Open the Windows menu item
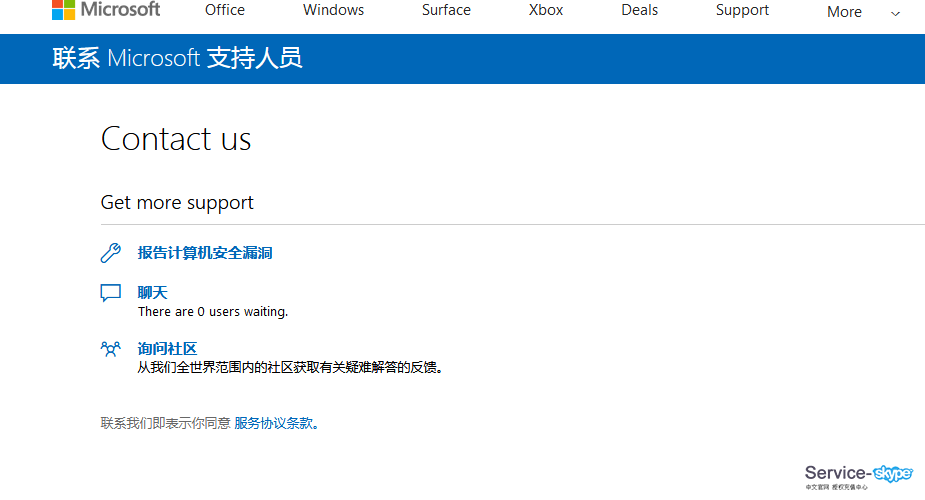Screen dimensions: 925x500 (333, 10)
